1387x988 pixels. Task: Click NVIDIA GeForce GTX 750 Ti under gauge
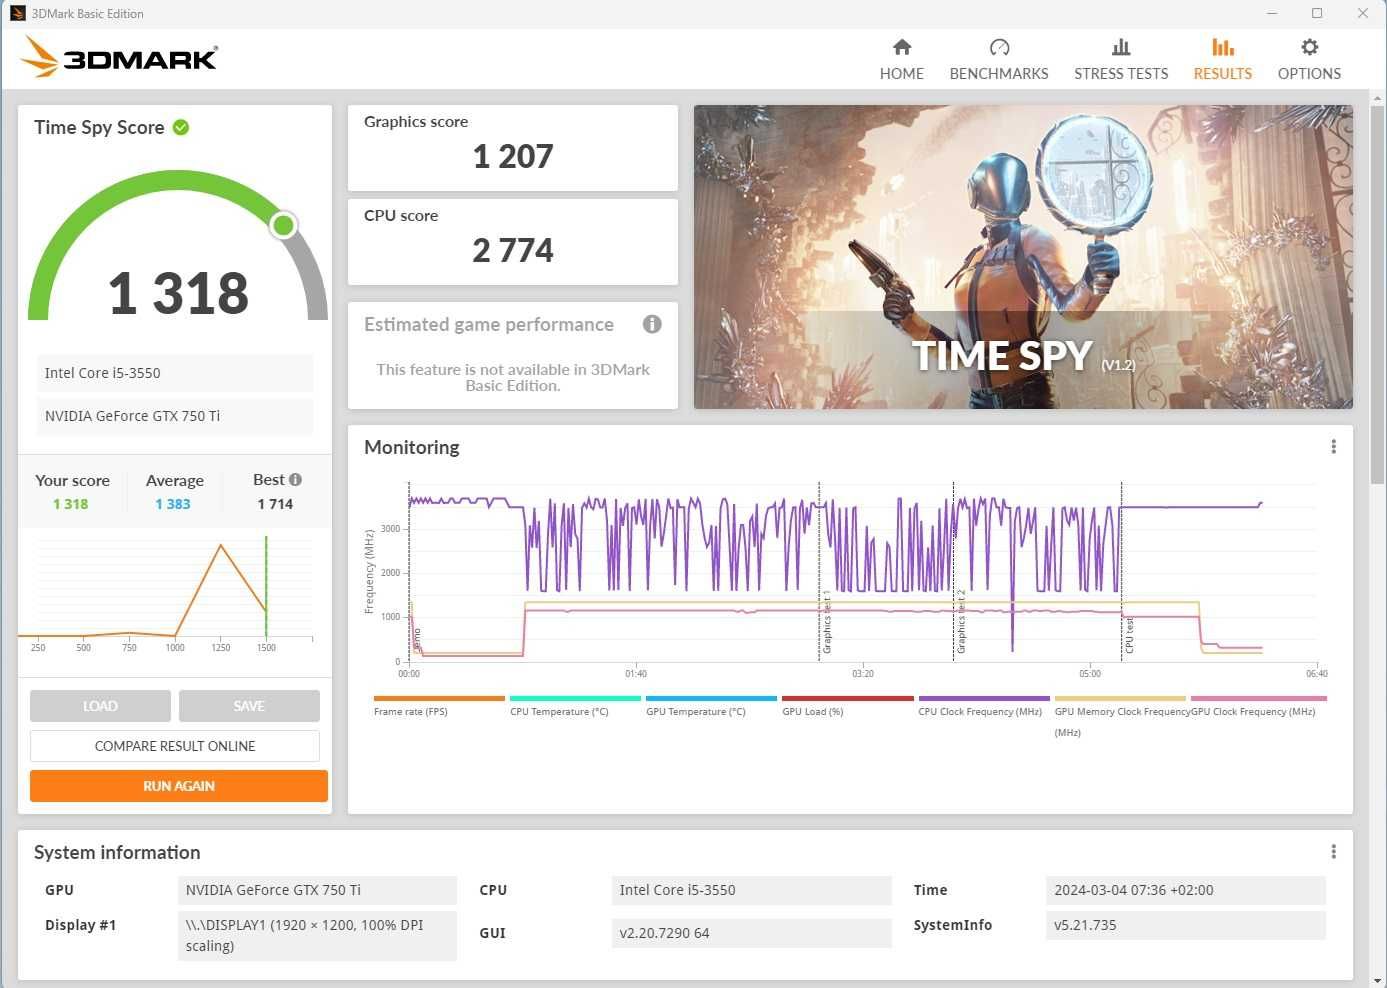[x=175, y=416]
